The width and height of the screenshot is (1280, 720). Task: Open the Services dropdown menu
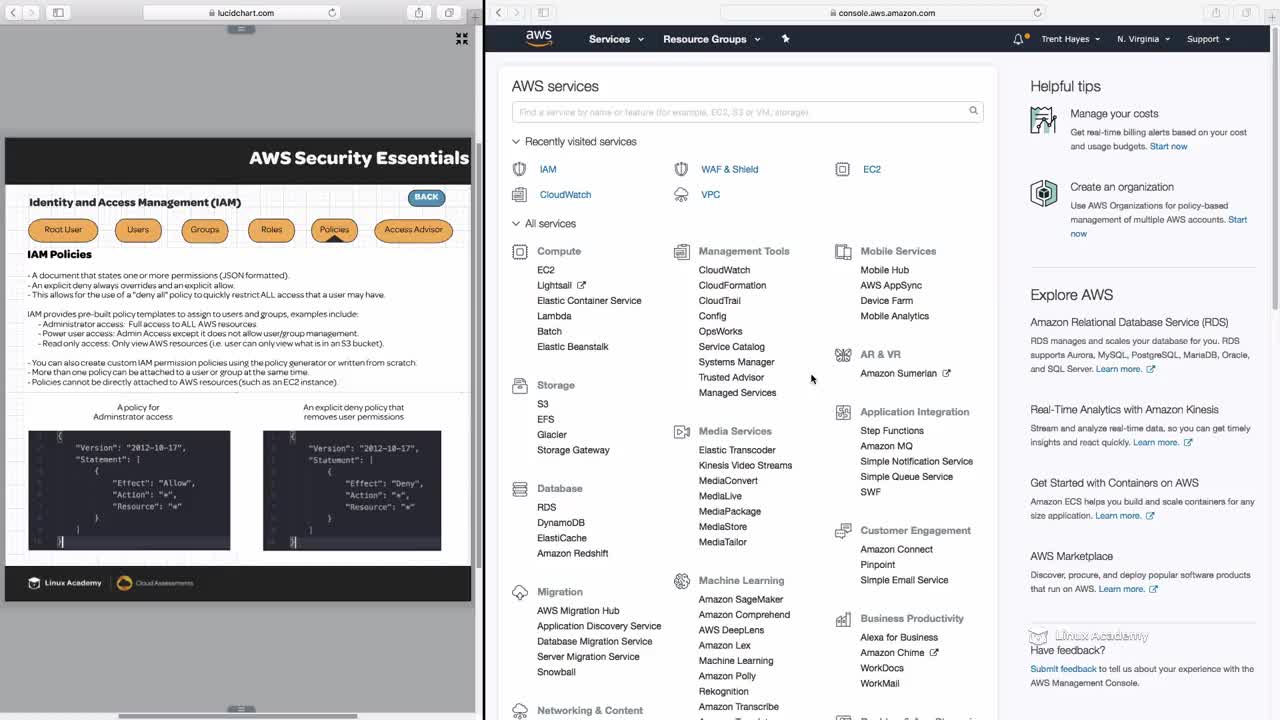point(616,39)
